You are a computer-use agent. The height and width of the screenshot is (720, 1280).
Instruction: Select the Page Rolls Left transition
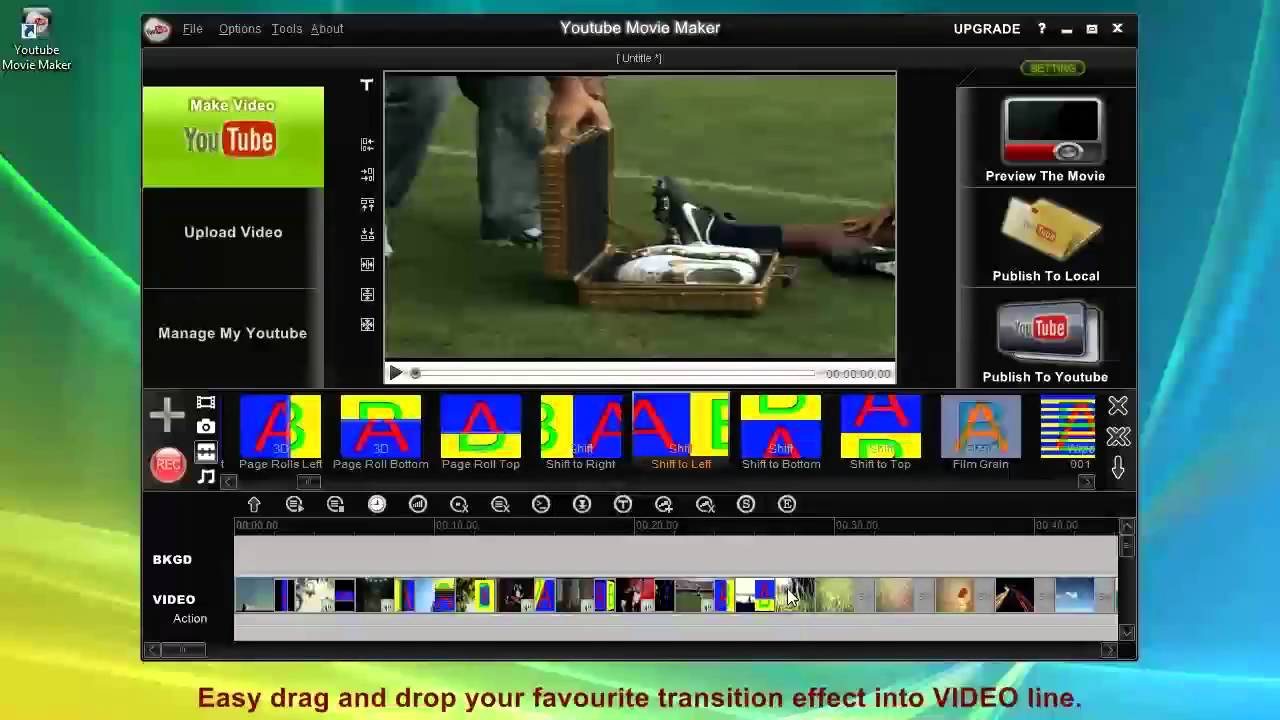(x=280, y=433)
